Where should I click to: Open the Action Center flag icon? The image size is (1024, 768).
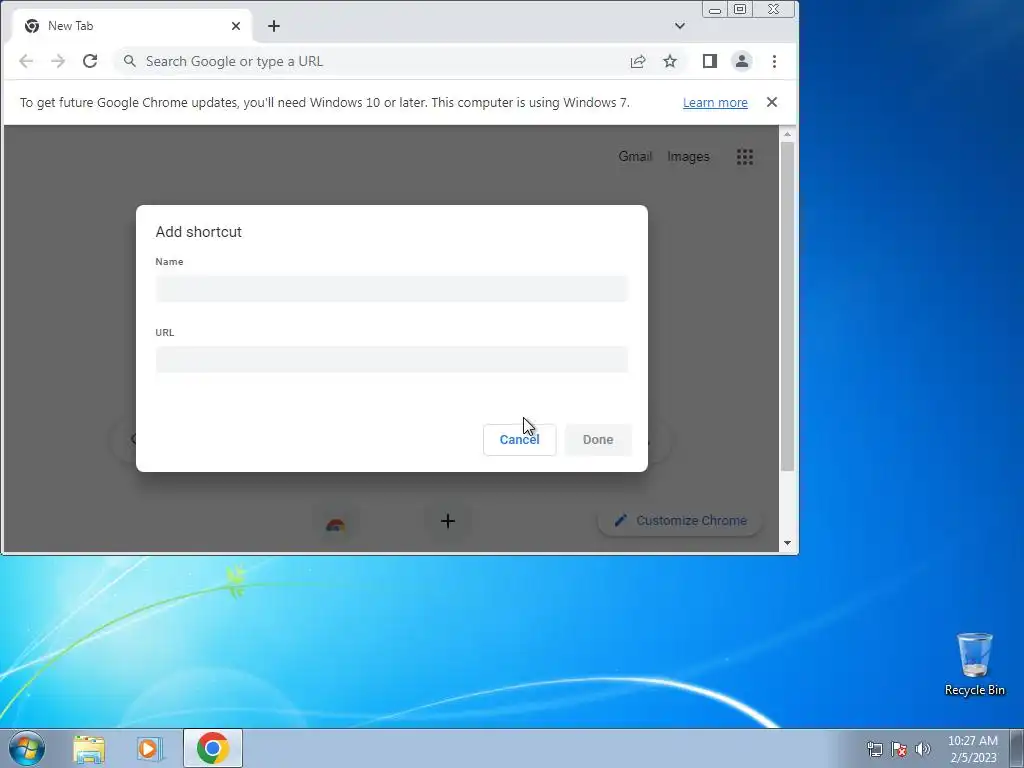pyautogui.click(x=899, y=749)
